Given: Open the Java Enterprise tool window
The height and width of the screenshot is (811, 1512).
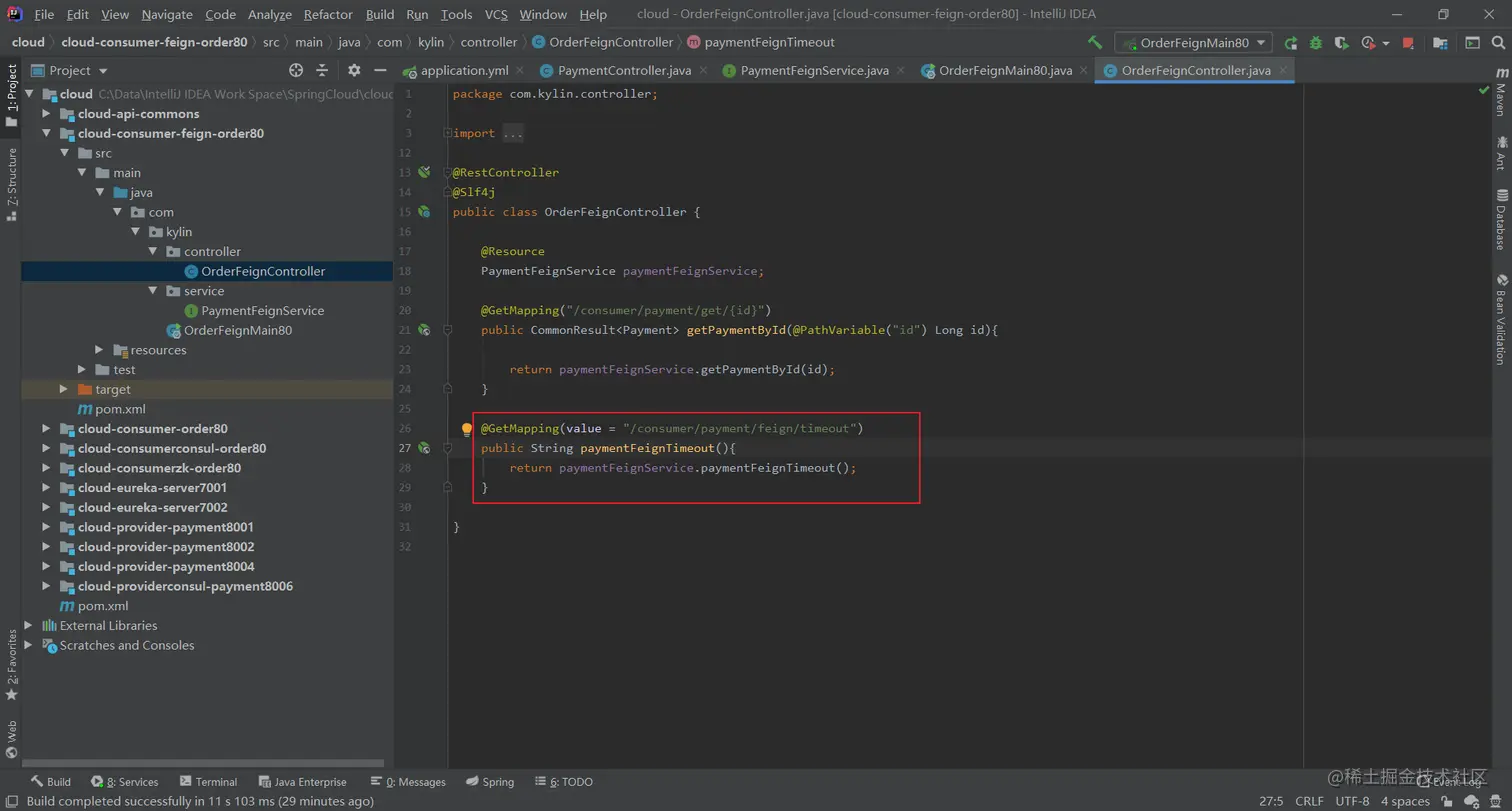Looking at the screenshot, I should (x=303, y=782).
